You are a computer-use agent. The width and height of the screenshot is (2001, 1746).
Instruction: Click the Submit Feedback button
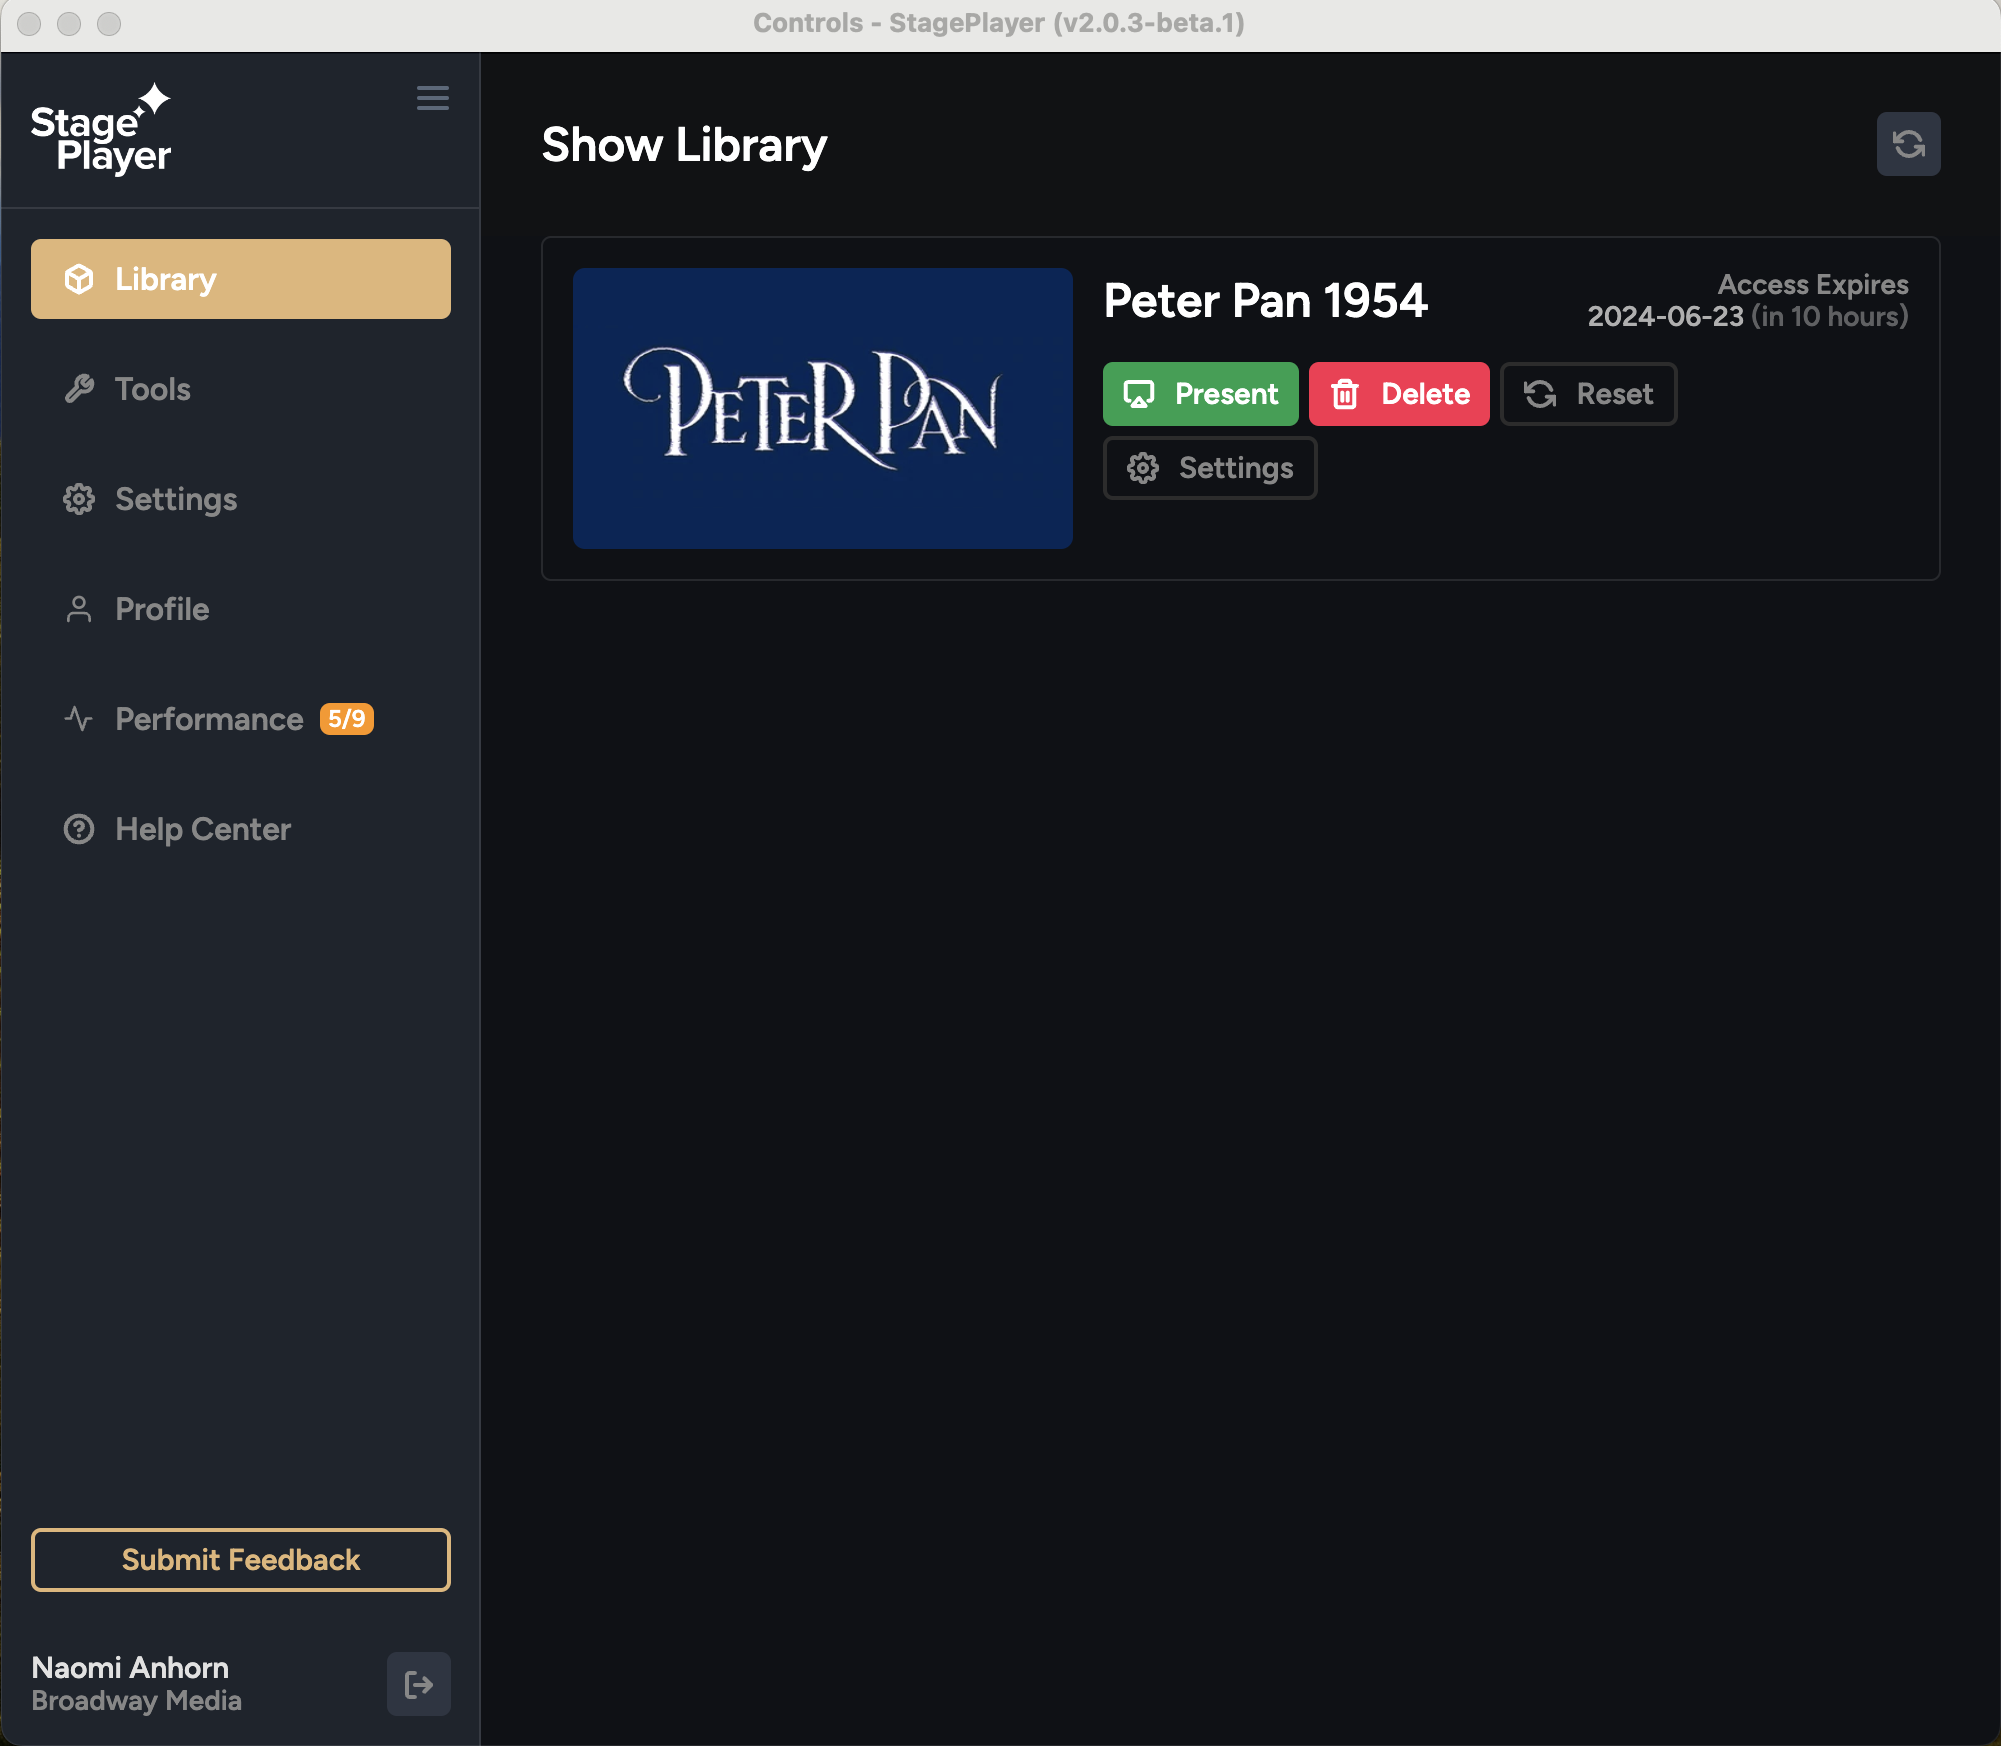241,1560
